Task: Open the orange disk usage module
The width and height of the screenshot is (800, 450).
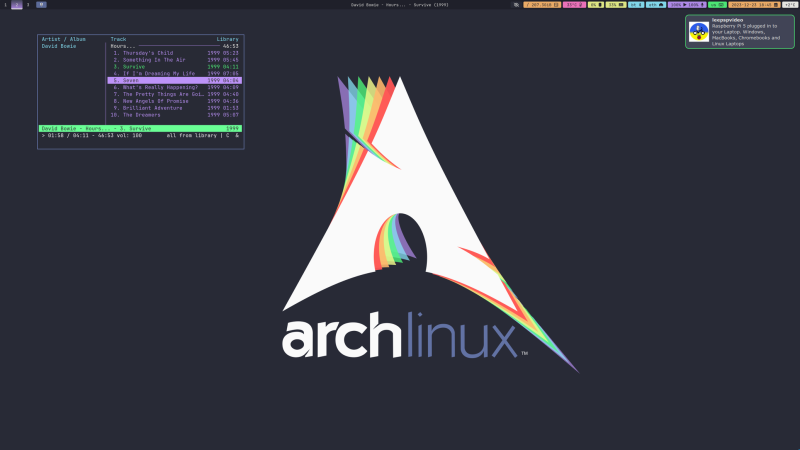Action: pyautogui.click(x=542, y=5)
